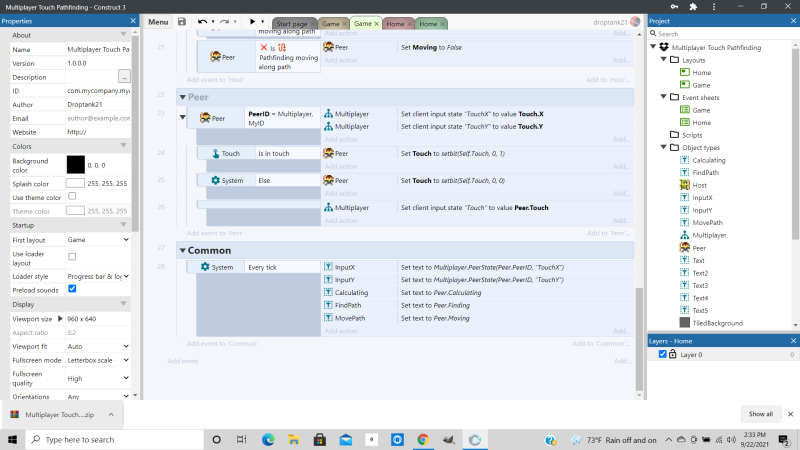
Task: Pick the black Background color swatch
Action: click(76, 165)
